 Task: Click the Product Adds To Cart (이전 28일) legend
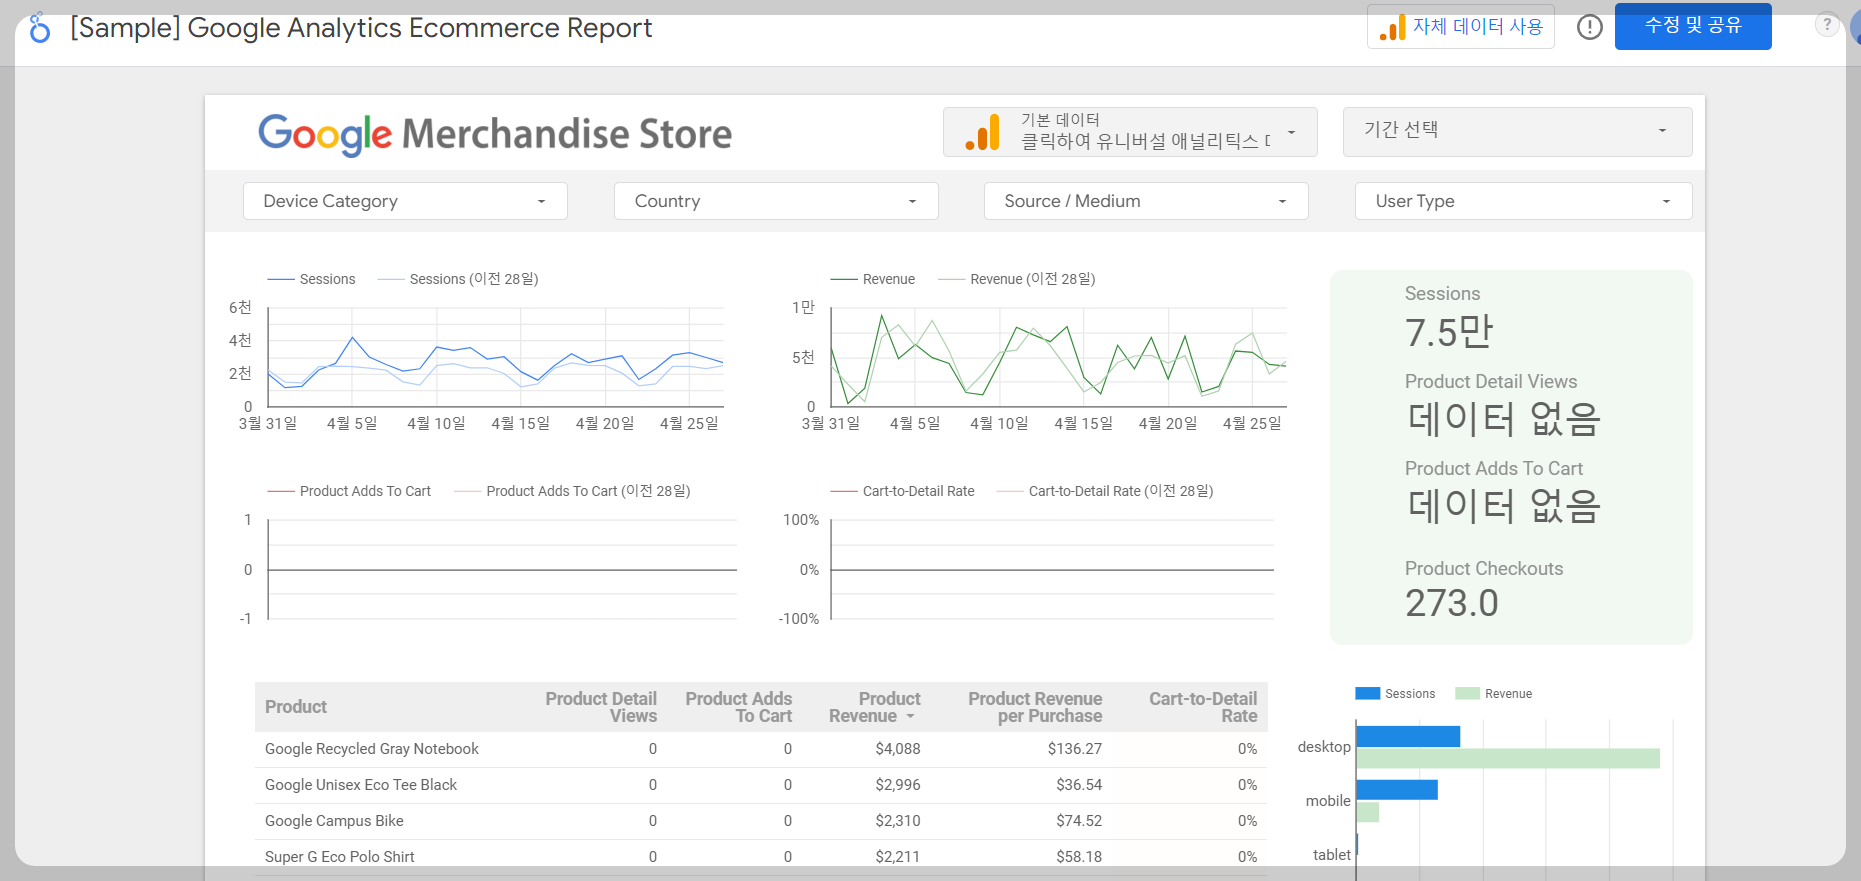pyautogui.click(x=573, y=492)
